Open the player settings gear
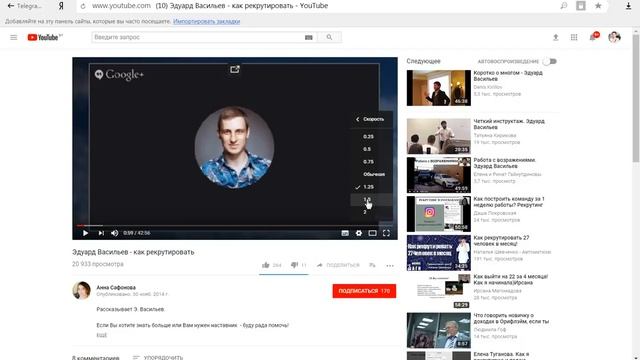Image resolution: width=640 pixels, height=360 pixels. [x=359, y=233]
